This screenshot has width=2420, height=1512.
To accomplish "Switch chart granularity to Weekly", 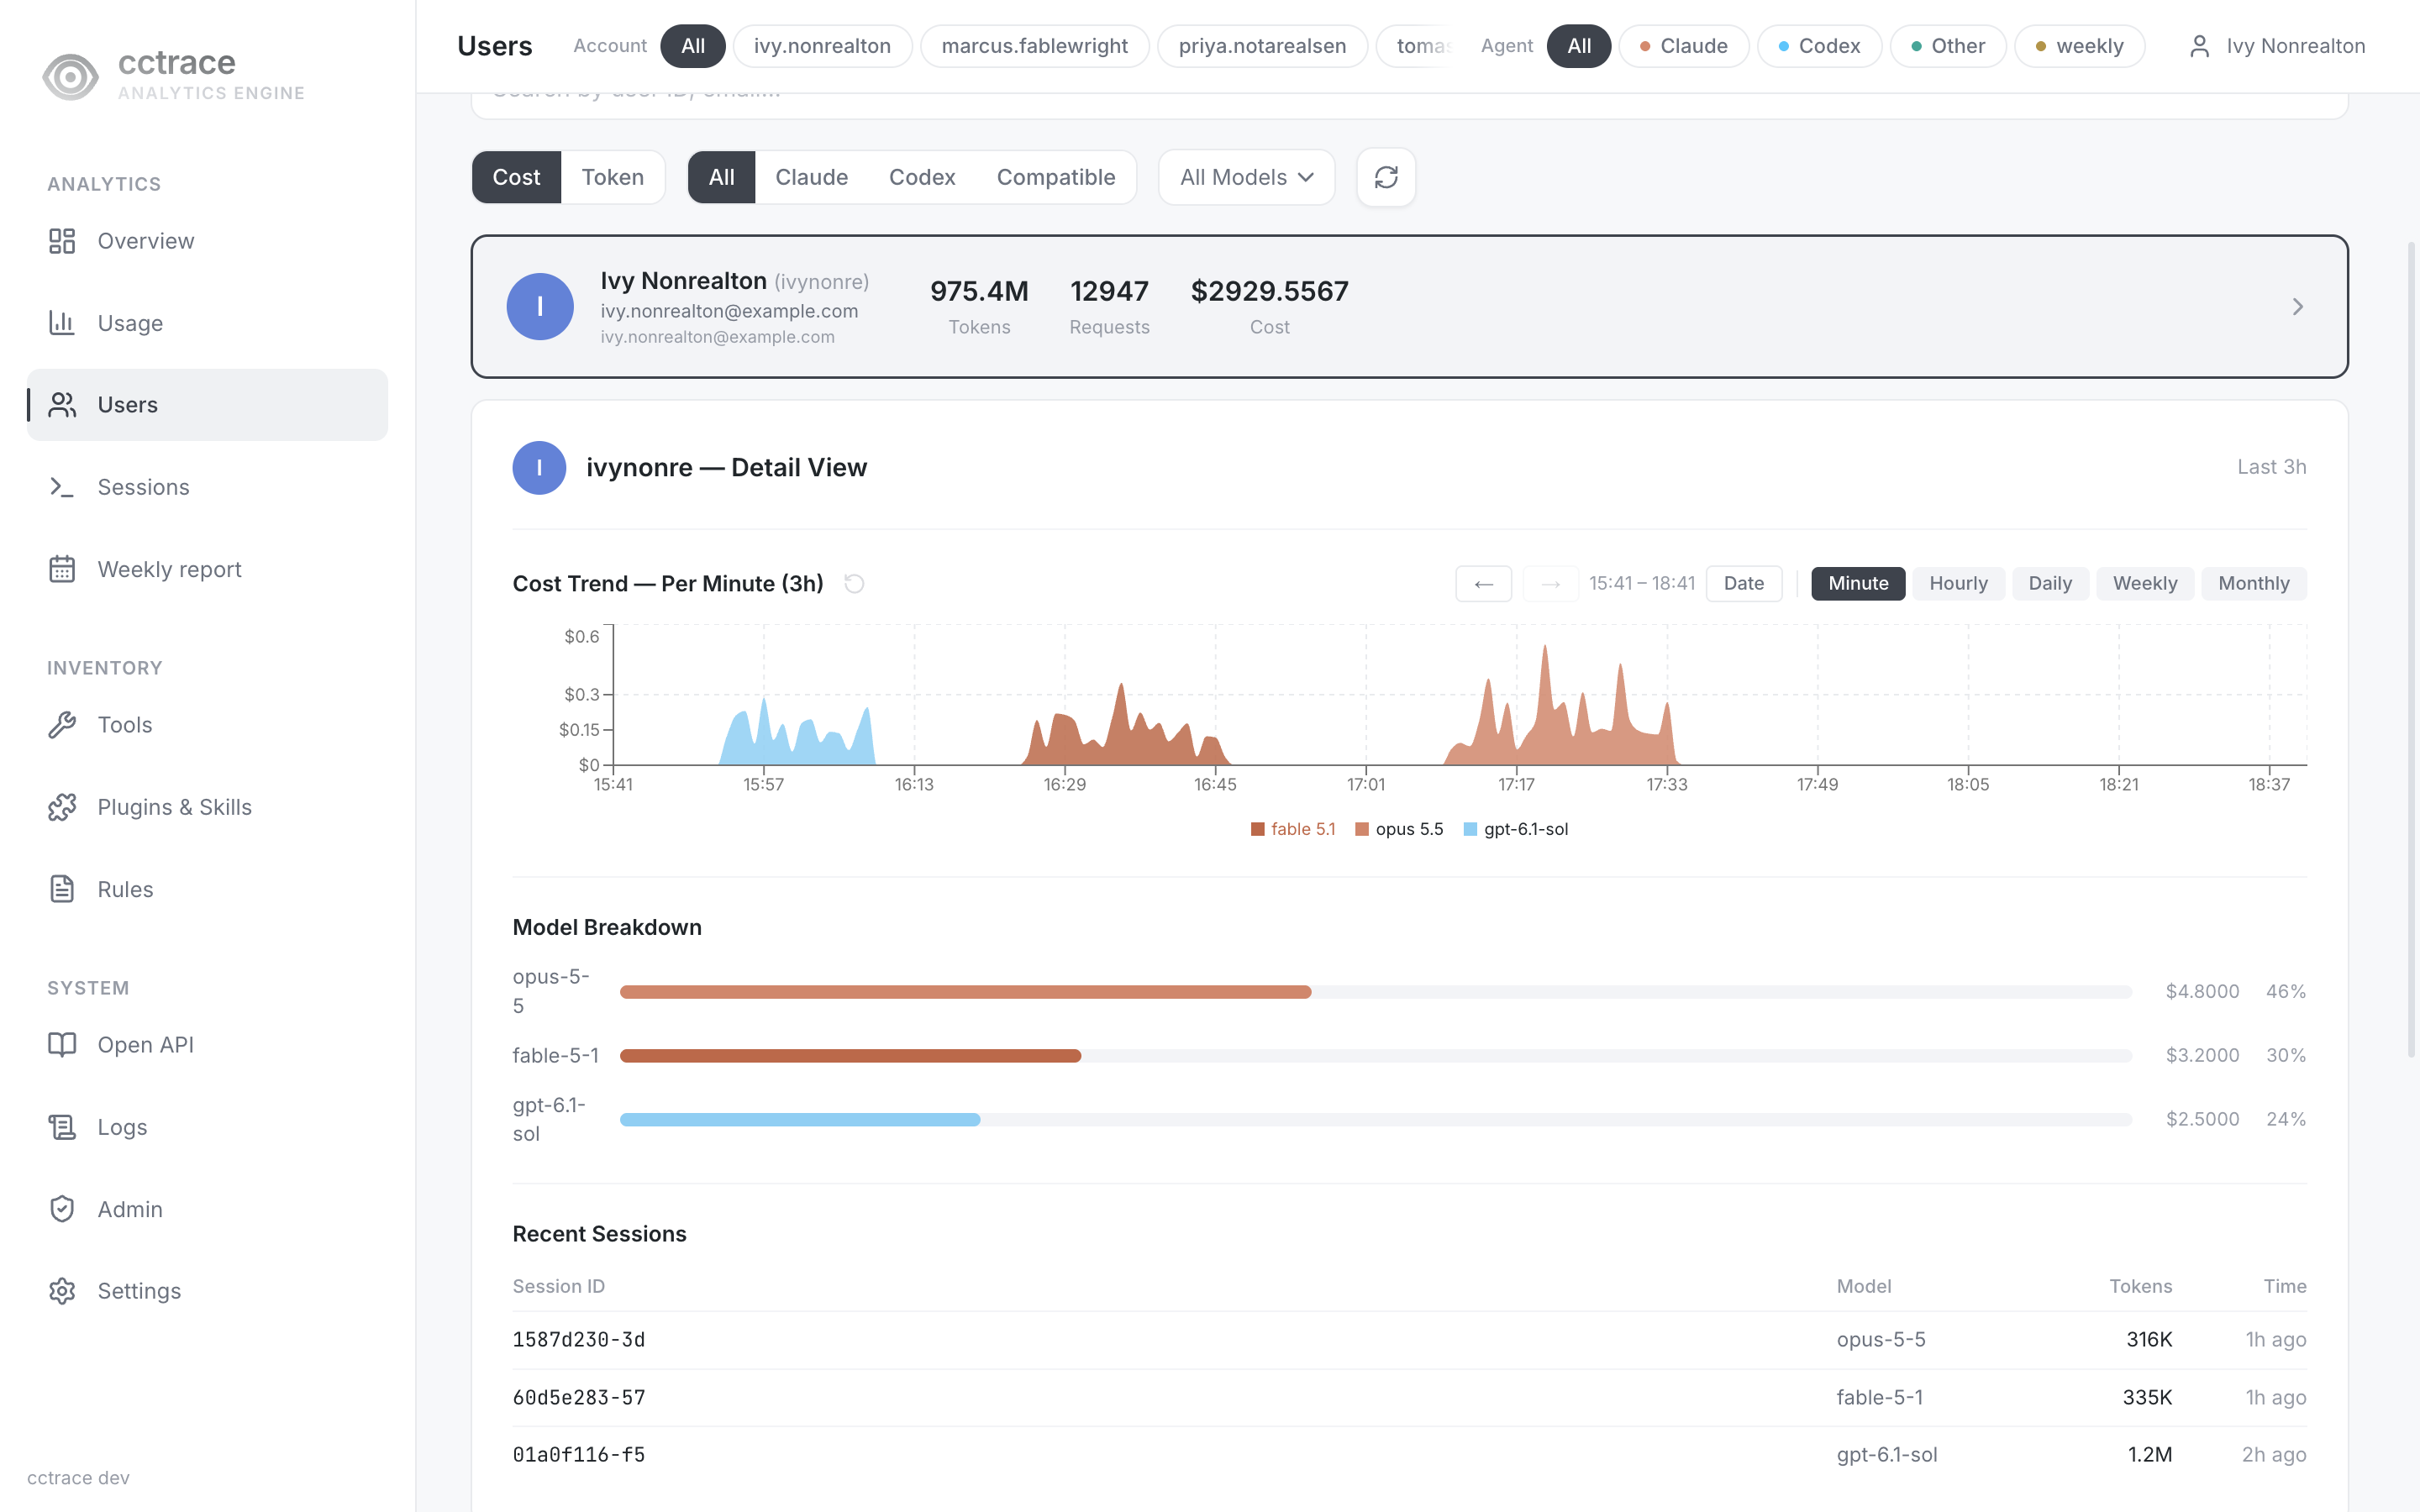I will click(x=2144, y=583).
